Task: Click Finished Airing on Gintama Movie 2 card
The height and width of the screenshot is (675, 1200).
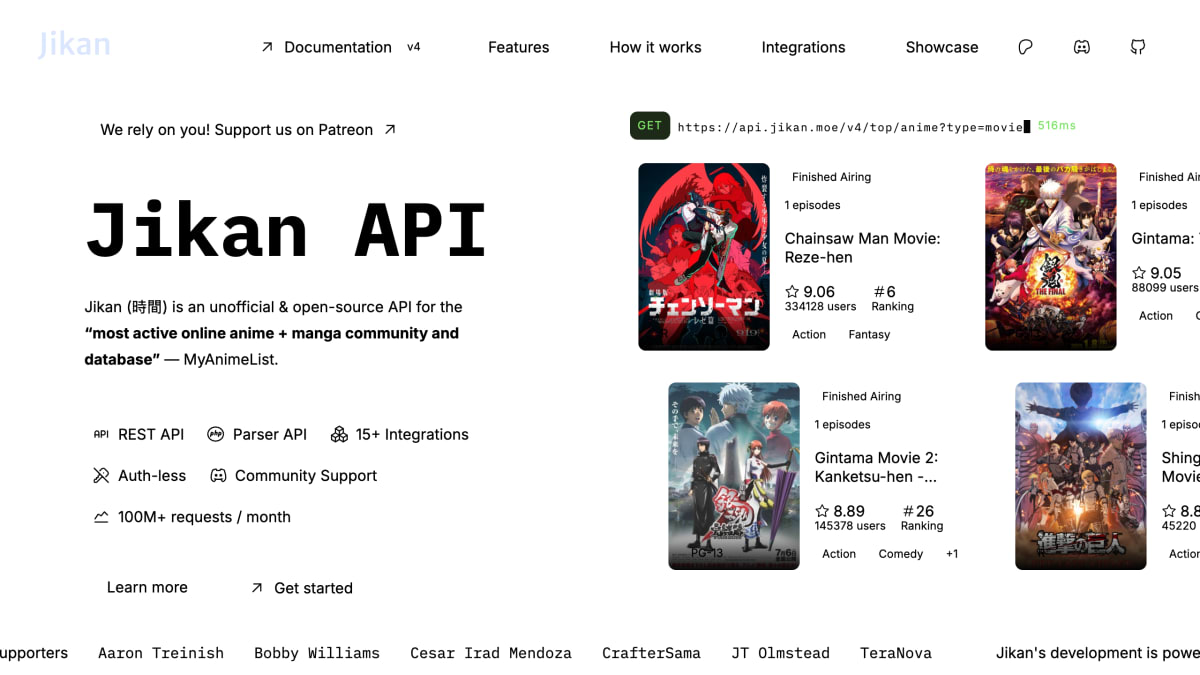Action: [x=862, y=397]
